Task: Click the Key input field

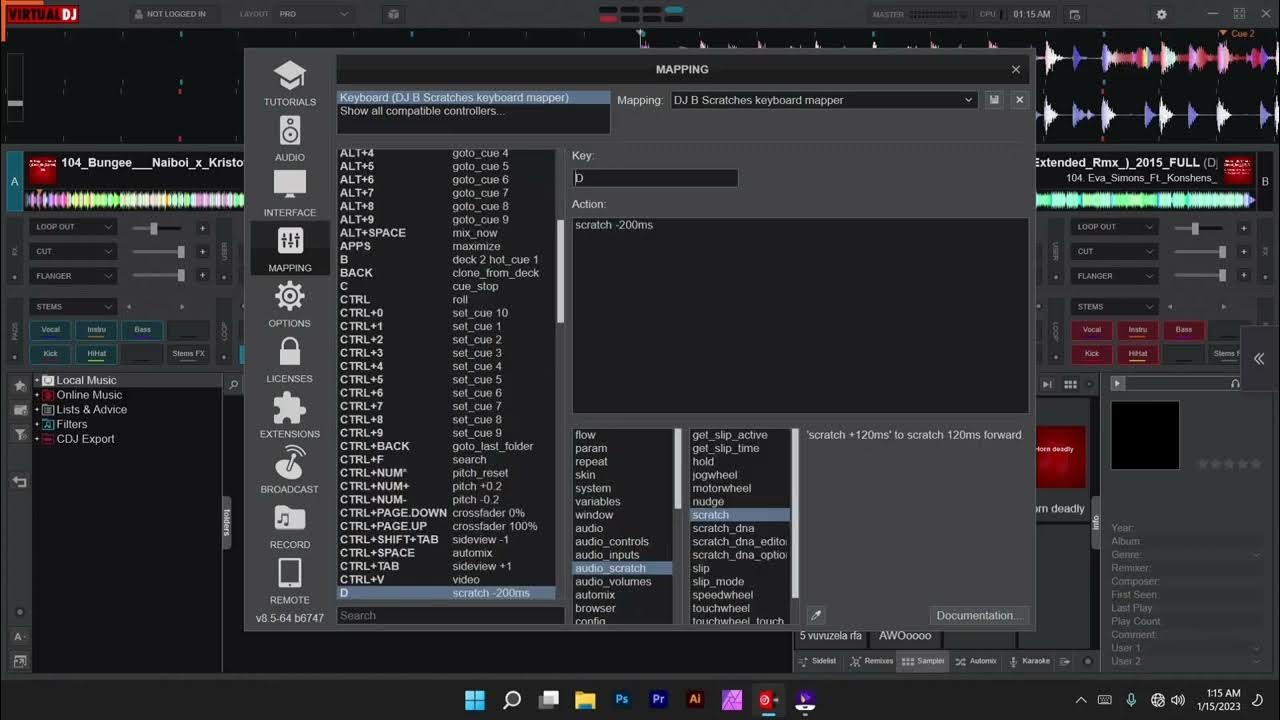Action: tap(655, 178)
